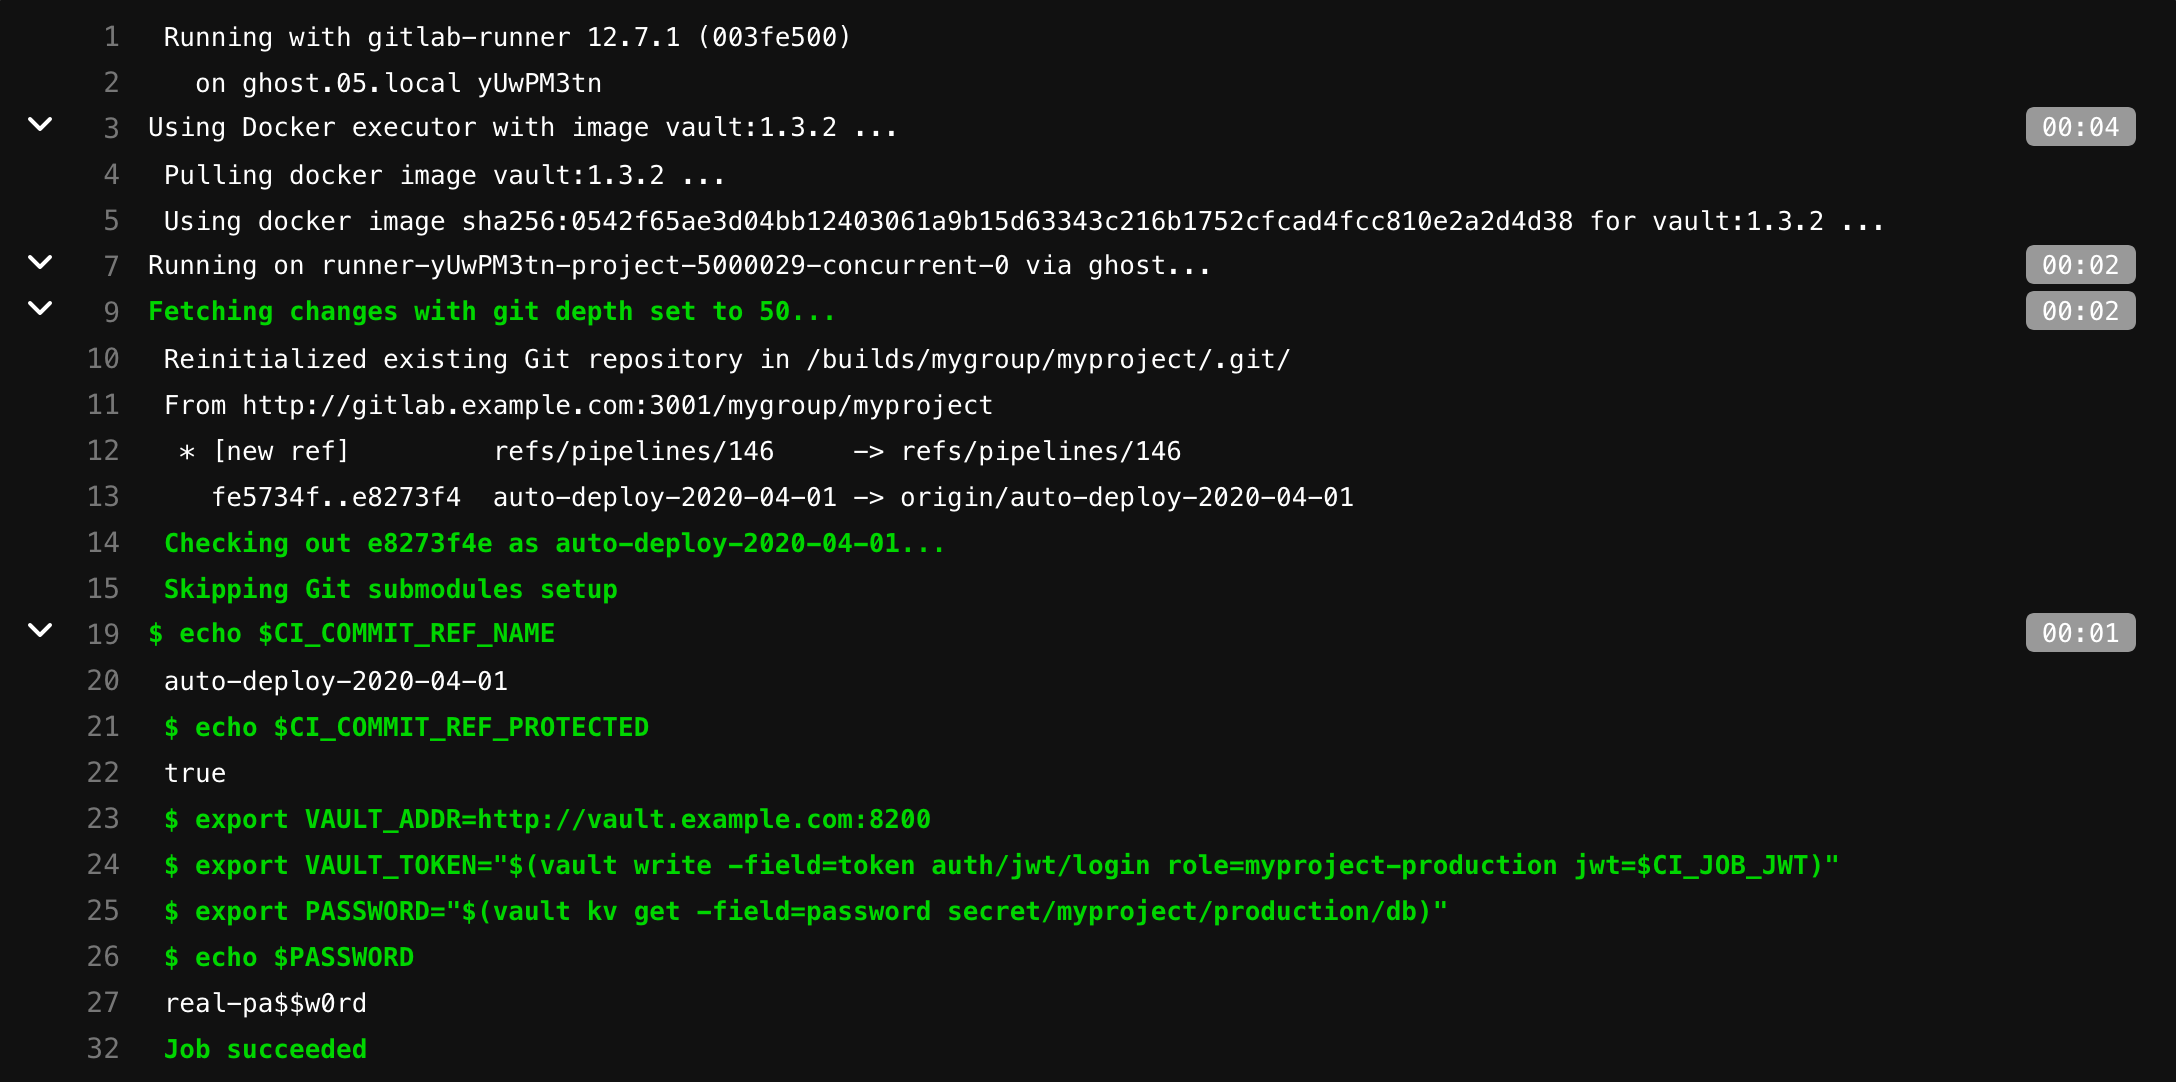This screenshot has height=1082, width=2176.
Task: Collapse the 'Running on runner' section chevron
Action: click(40, 263)
